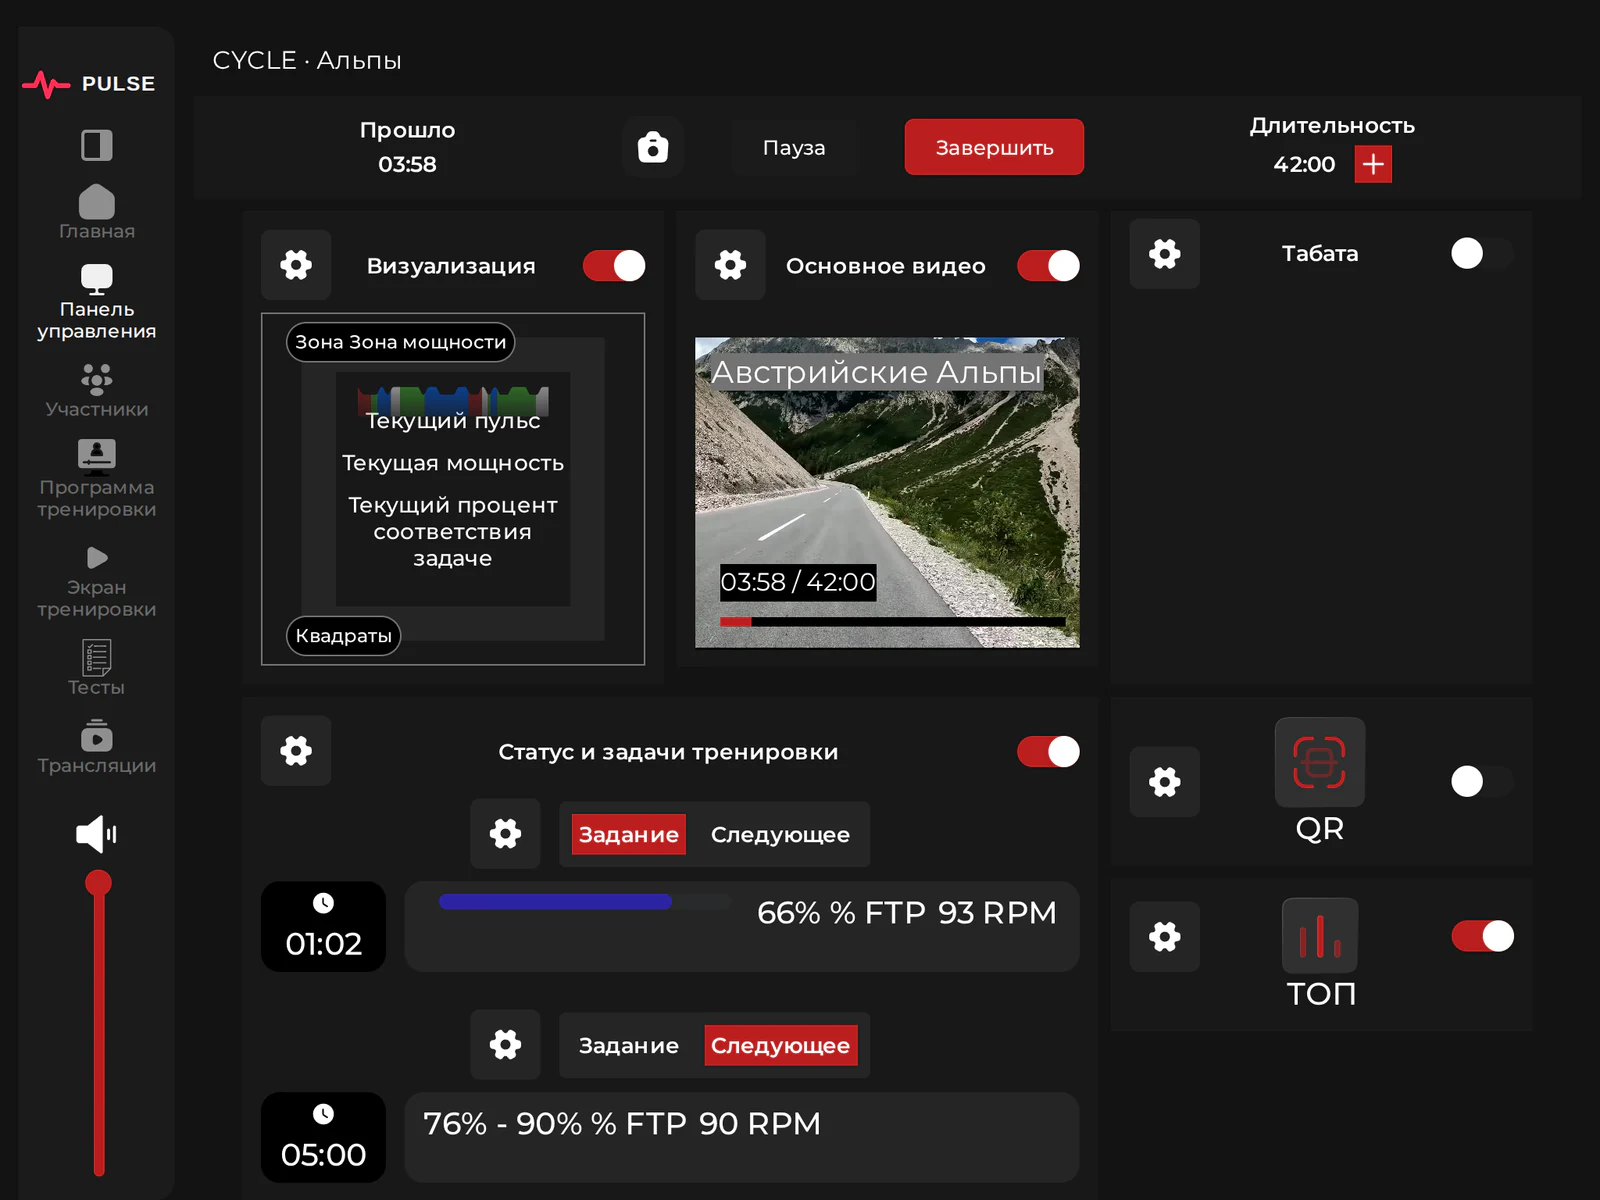
Task: Open Программа тренировки icon
Action: point(97,454)
